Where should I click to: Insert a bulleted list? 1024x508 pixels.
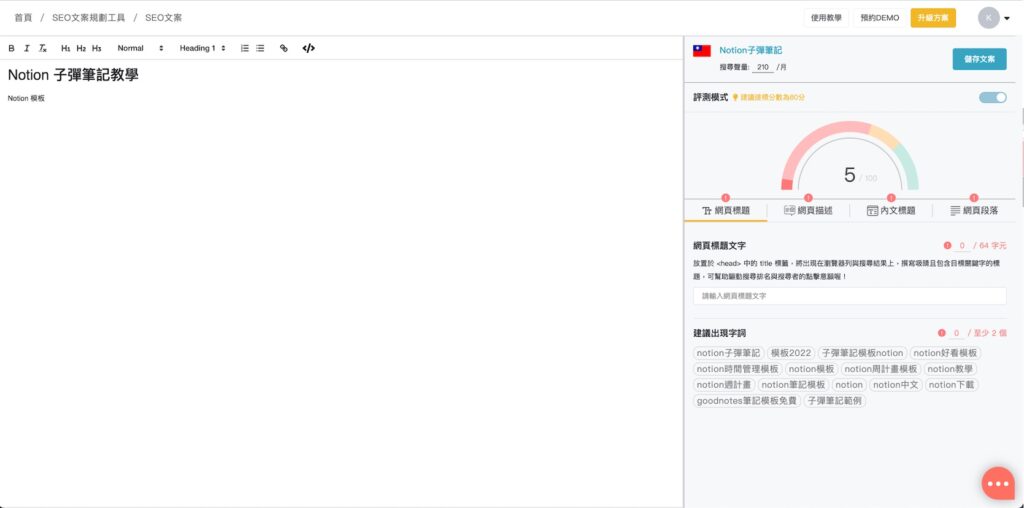pos(260,48)
